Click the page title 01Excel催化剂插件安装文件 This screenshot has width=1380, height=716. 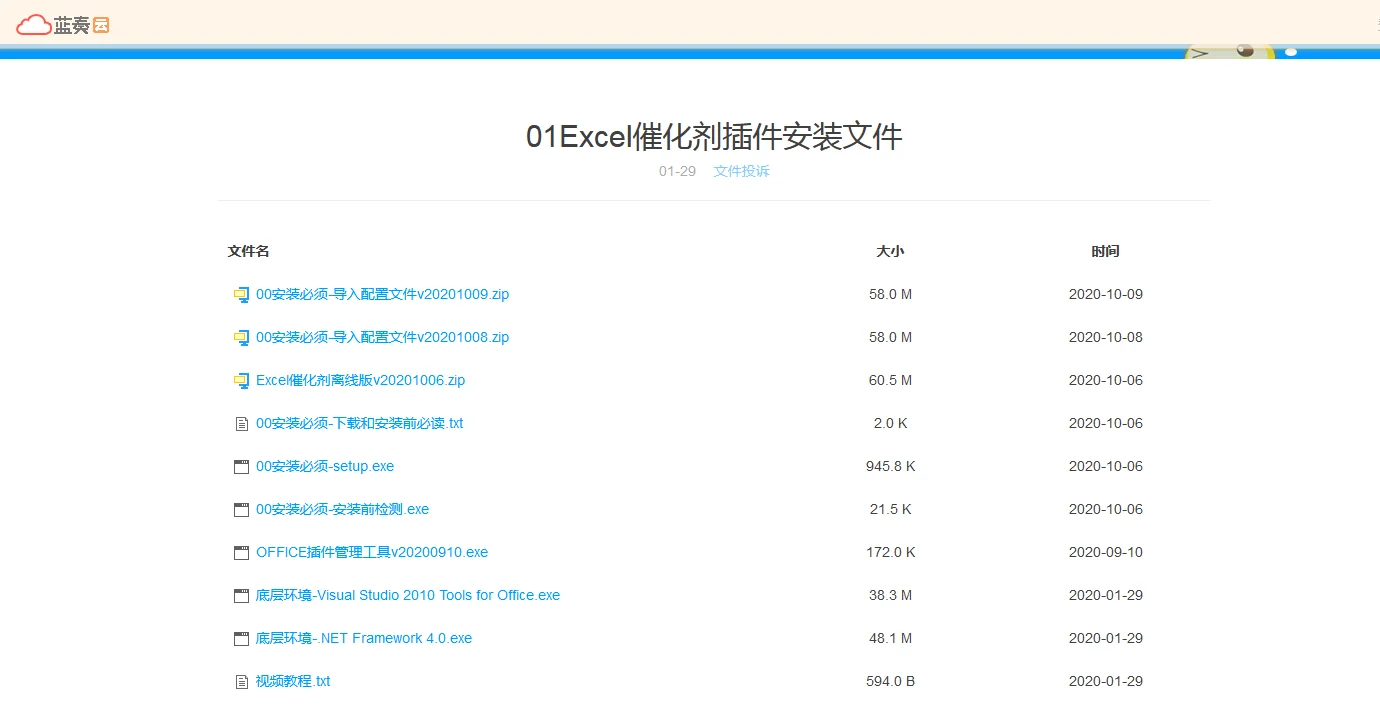click(714, 136)
